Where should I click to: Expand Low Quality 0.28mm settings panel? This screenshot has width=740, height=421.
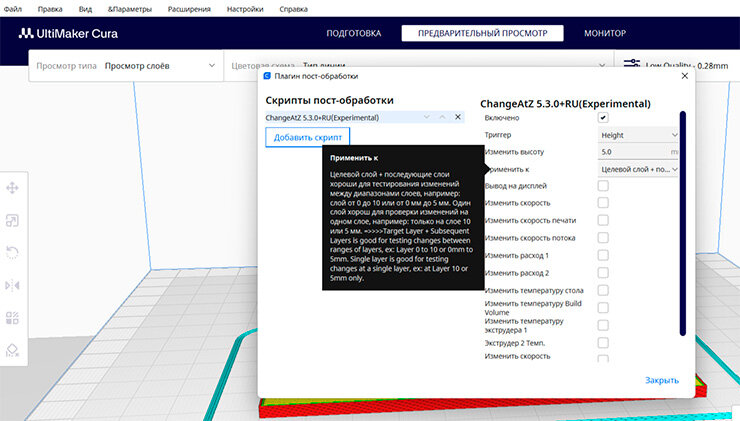pos(676,66)
